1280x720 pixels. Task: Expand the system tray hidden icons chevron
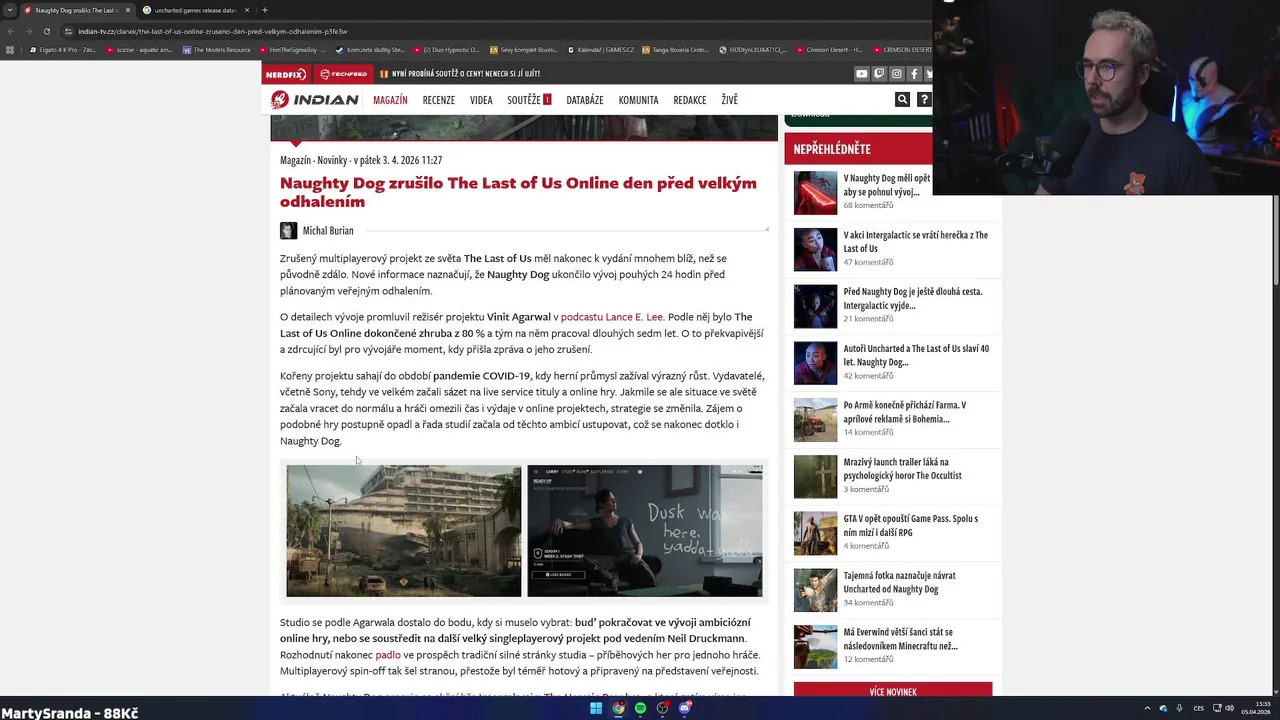pyautogui.click(x=1147, y=708)
